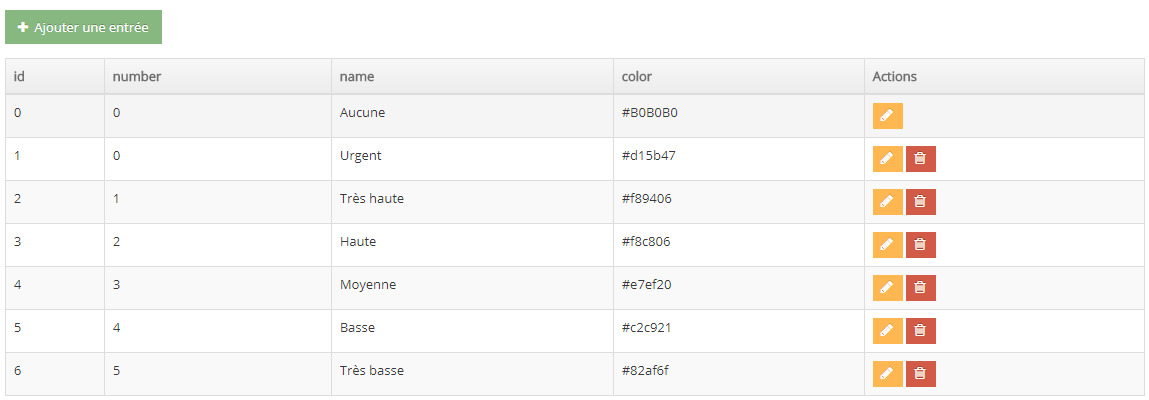1149x400 pixels.
Task: Edit the Moyenne priority row
Action: (x=887, y=288)
